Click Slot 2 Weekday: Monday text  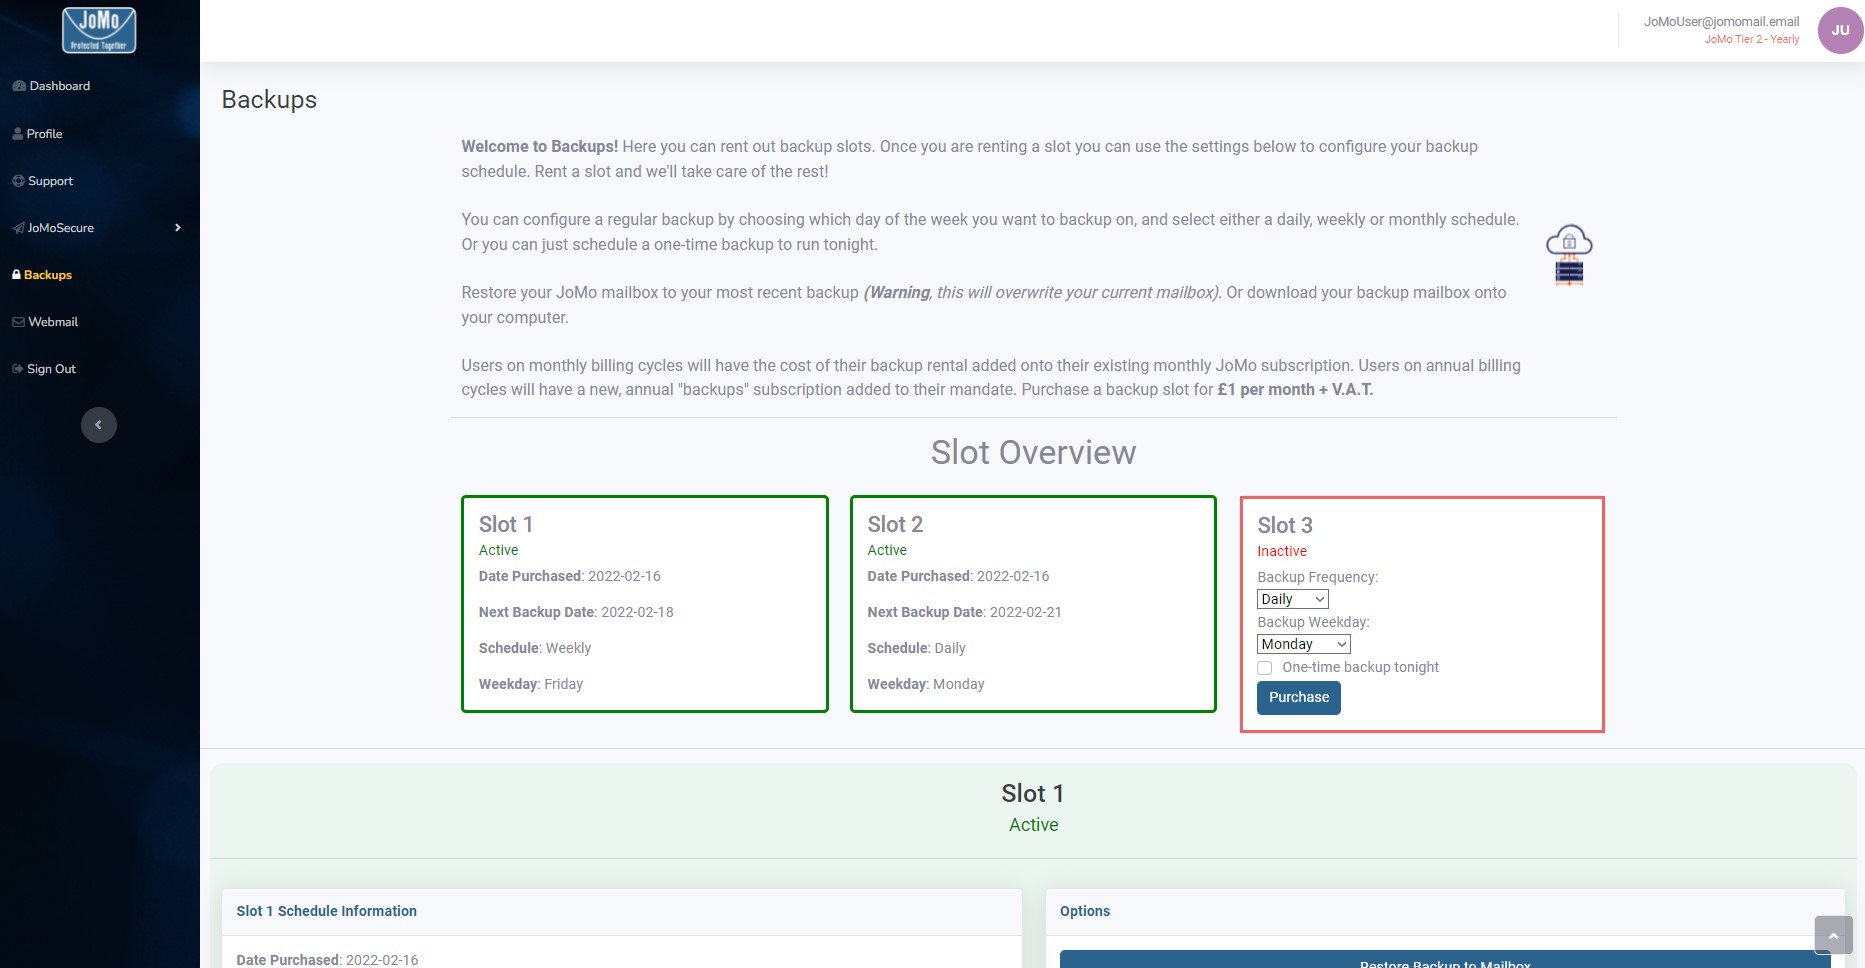point(926,684)
